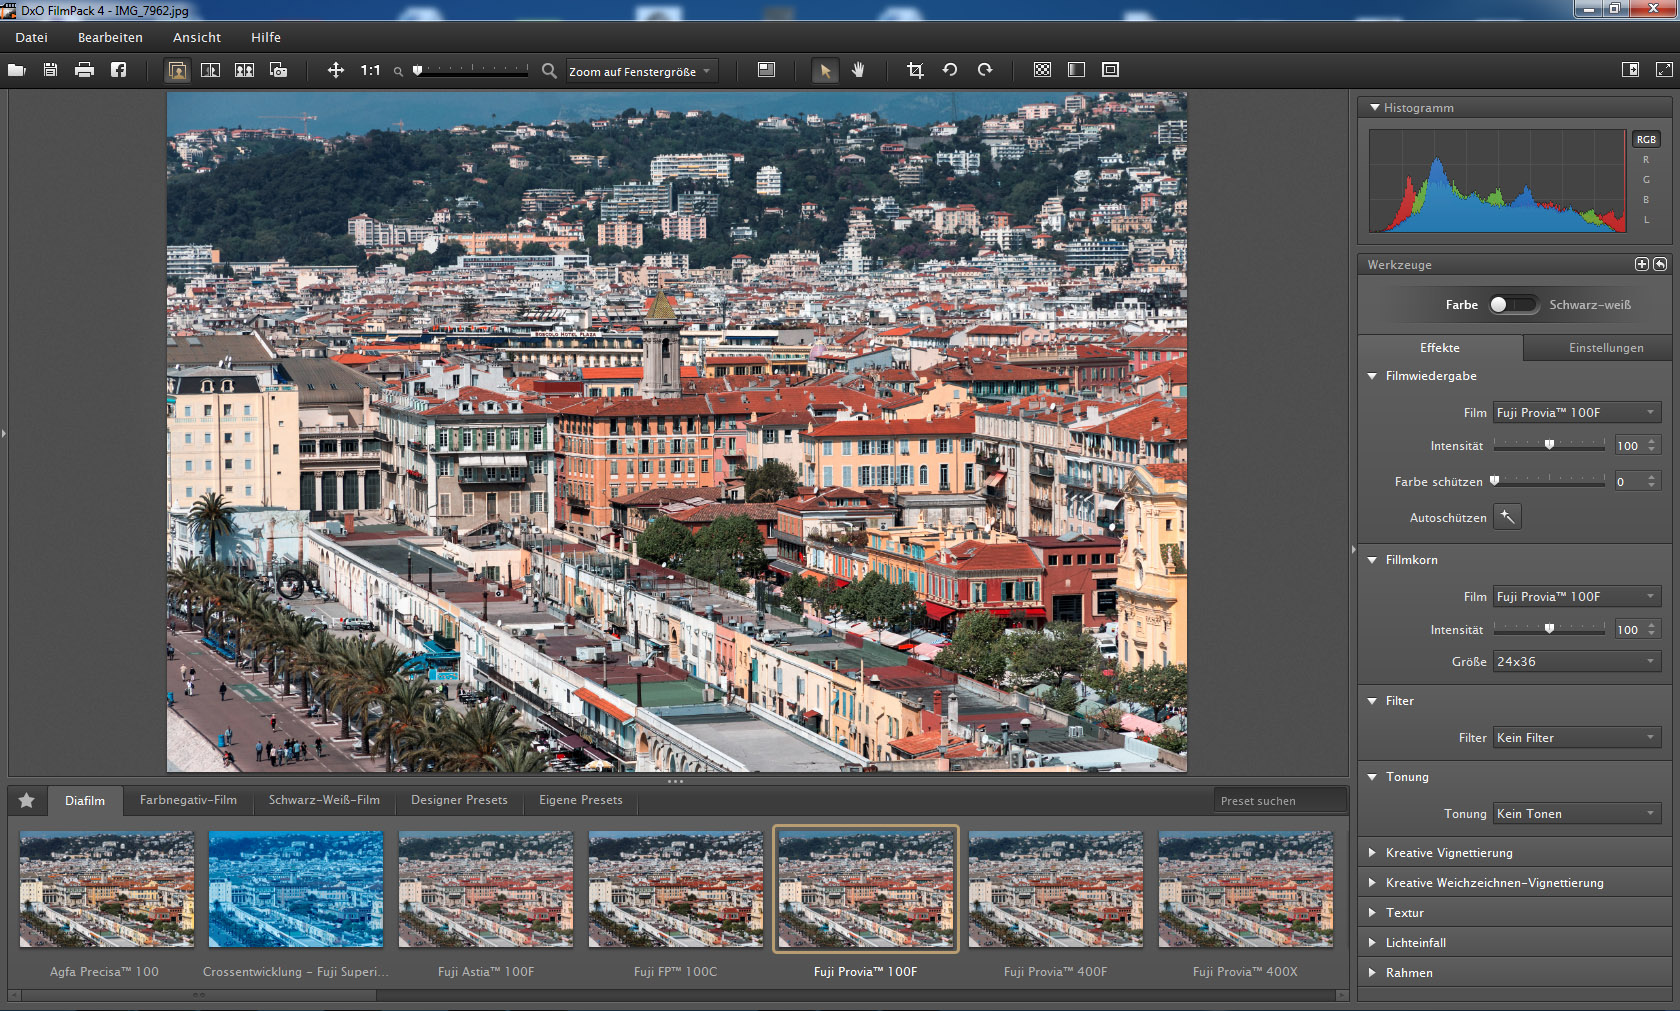Show favorite presets with star icon
1680x1011 pixels.
click(x=27, y=800)
